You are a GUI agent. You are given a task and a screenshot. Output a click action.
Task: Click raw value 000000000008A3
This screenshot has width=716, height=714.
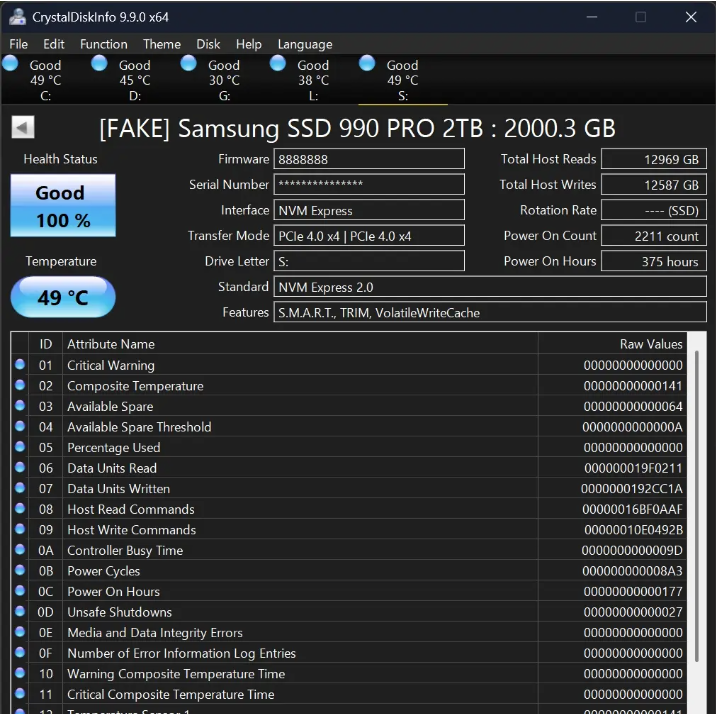pos(632,571)
